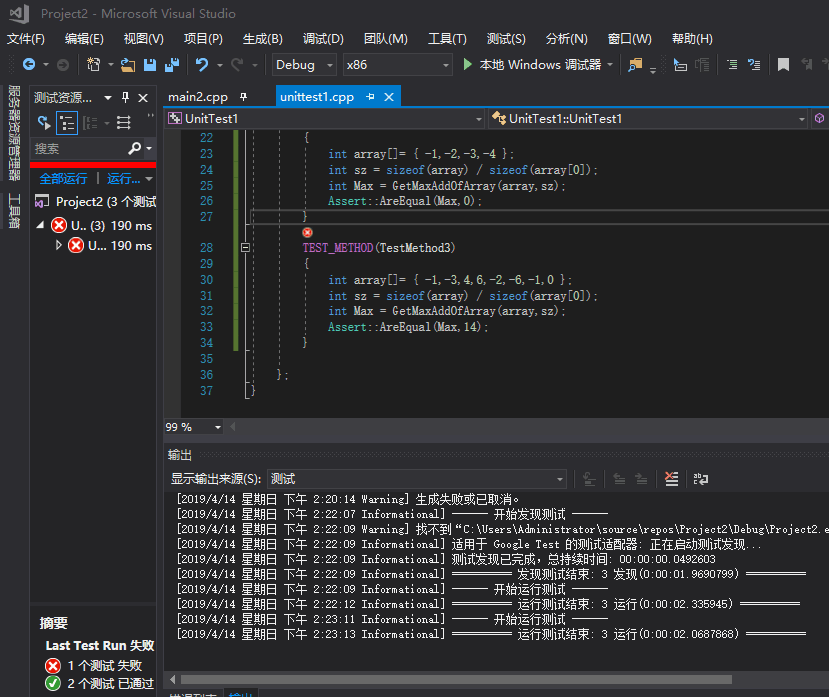Image resolution: width=829 pixels, height=697 pixels.
Task: Click the group by icon in test explorer
Action: (x=90, y=123)
